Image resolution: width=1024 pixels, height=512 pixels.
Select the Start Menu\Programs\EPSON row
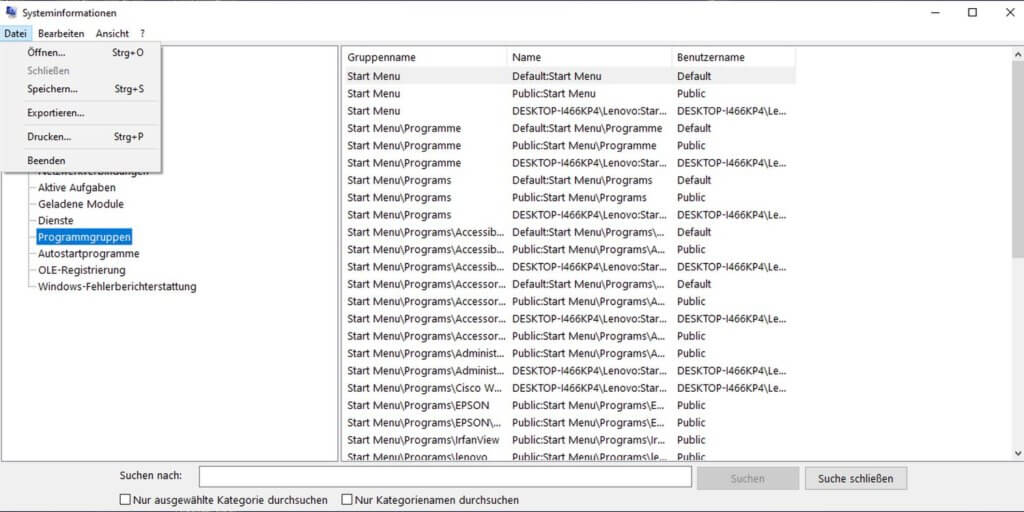[x=569, y=405]
